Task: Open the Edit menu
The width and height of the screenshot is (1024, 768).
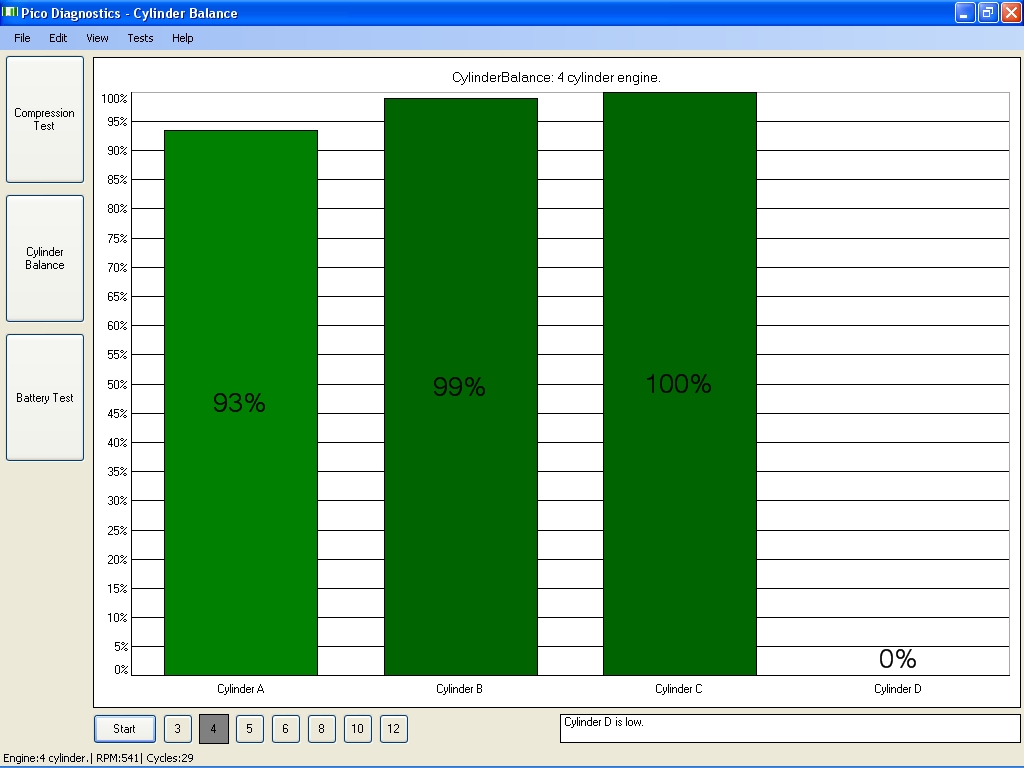Action: click(58, 38)
